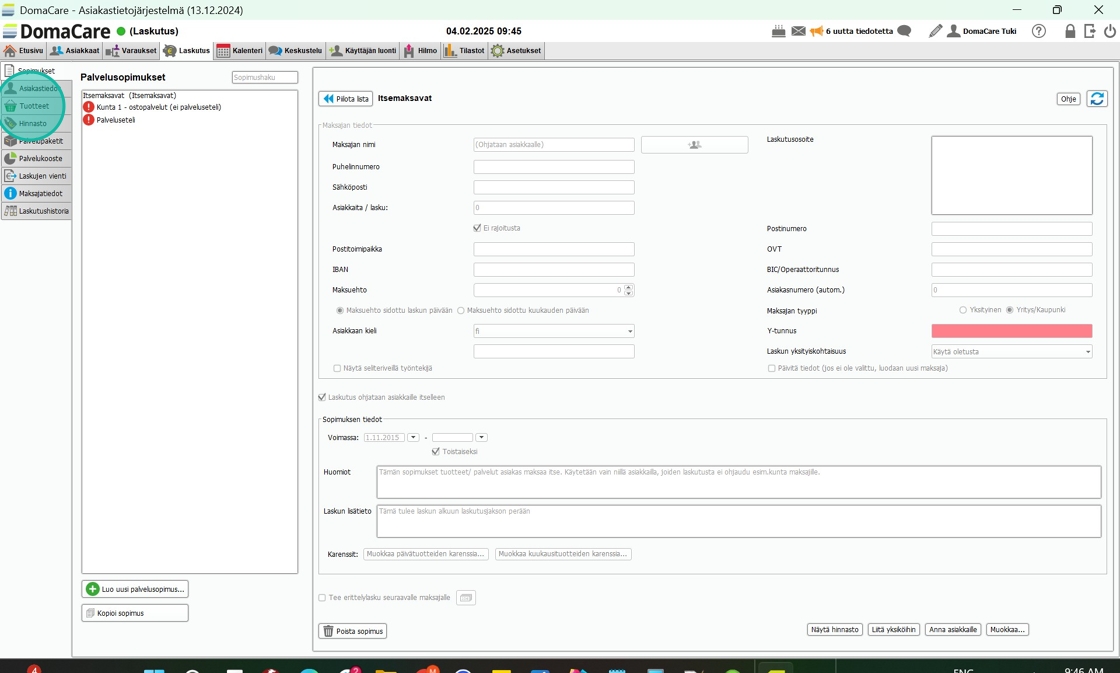The width and height of the screenshot is (1120, 673).
Task: Toggle Päivitä tiedot checkbox
Action: 771,368
